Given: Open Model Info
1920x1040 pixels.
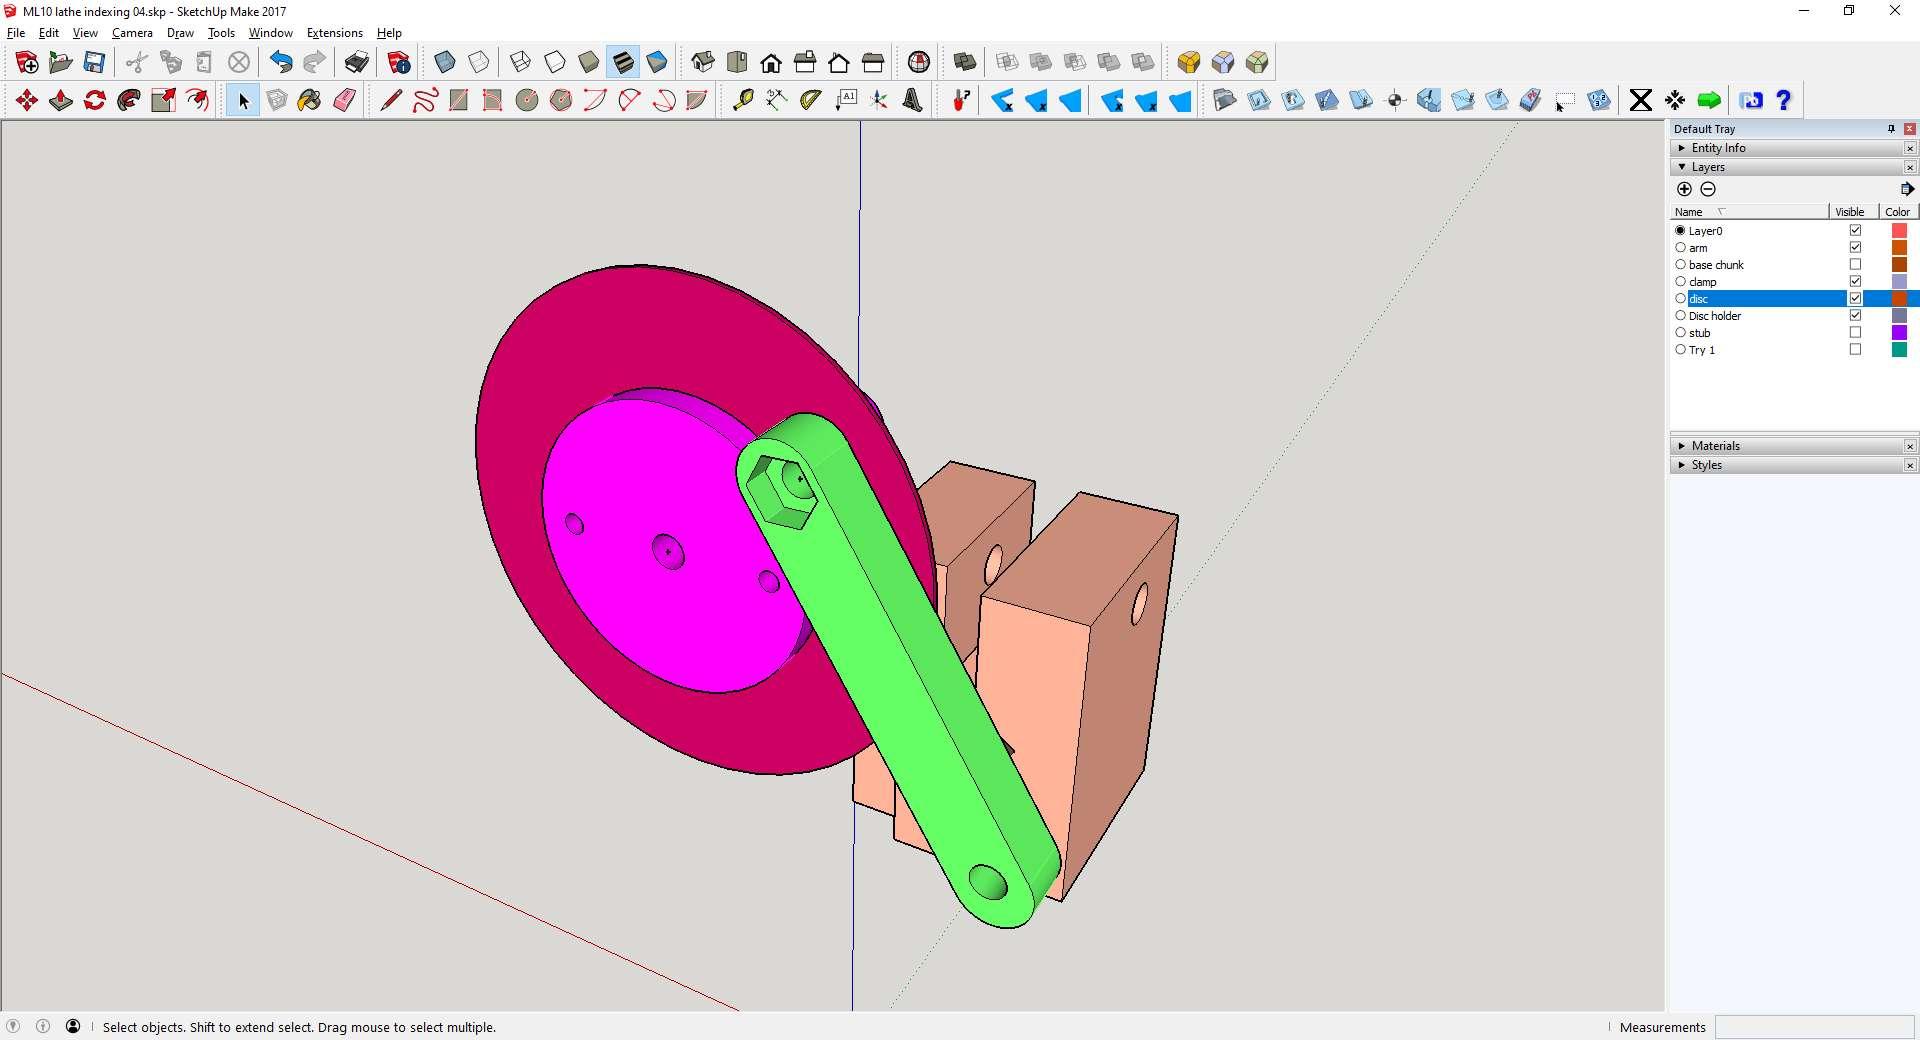Looking at the screenshot, I should (x=399, y=63).
